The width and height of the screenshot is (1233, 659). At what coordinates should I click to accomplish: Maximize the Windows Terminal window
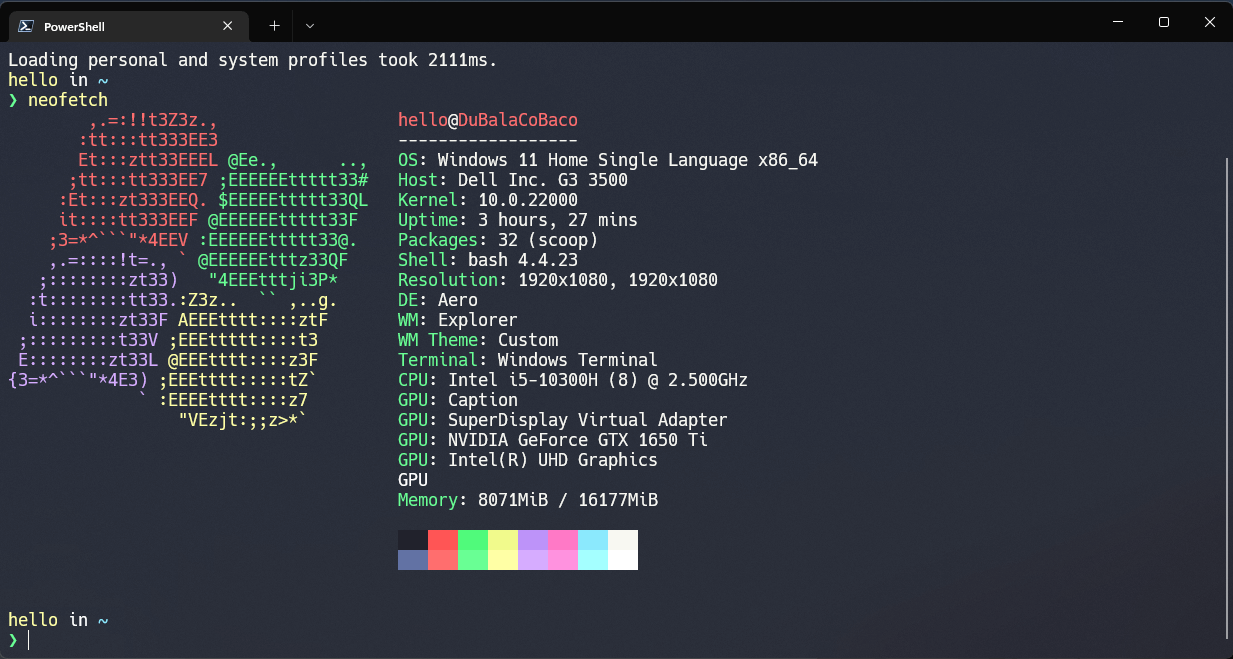tap(1164, 22)
